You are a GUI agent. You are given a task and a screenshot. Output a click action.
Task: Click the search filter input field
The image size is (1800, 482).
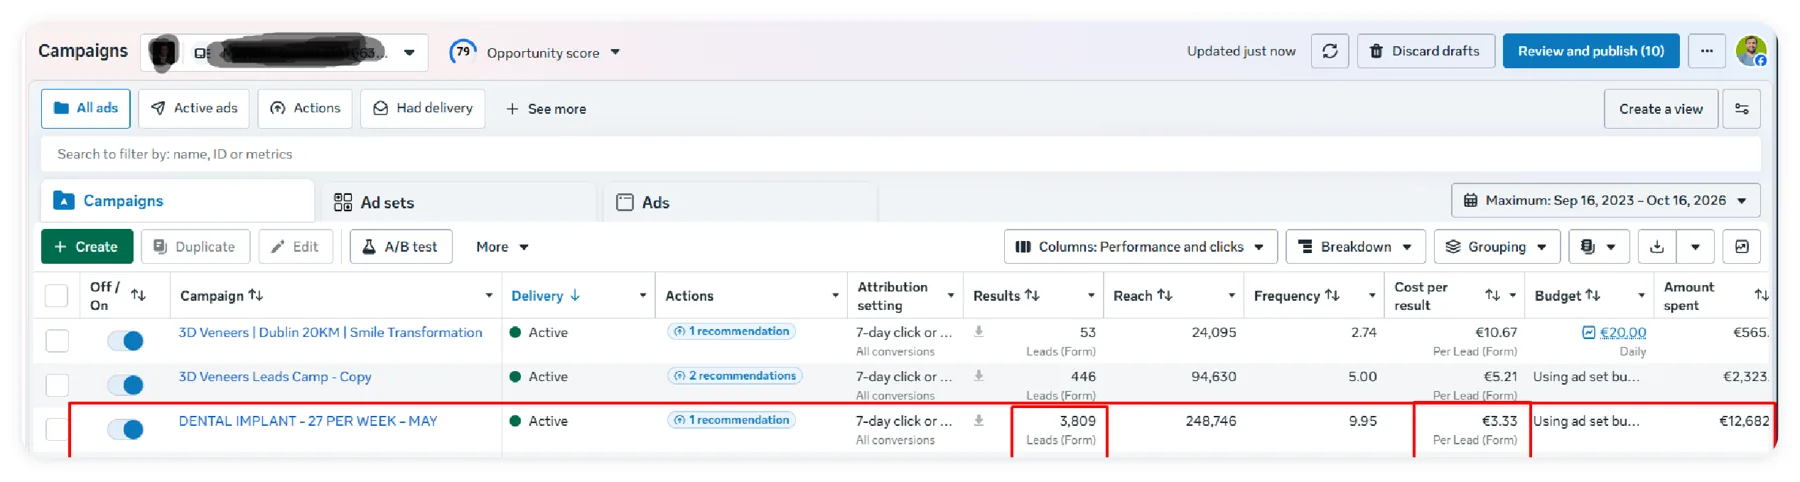900,154
